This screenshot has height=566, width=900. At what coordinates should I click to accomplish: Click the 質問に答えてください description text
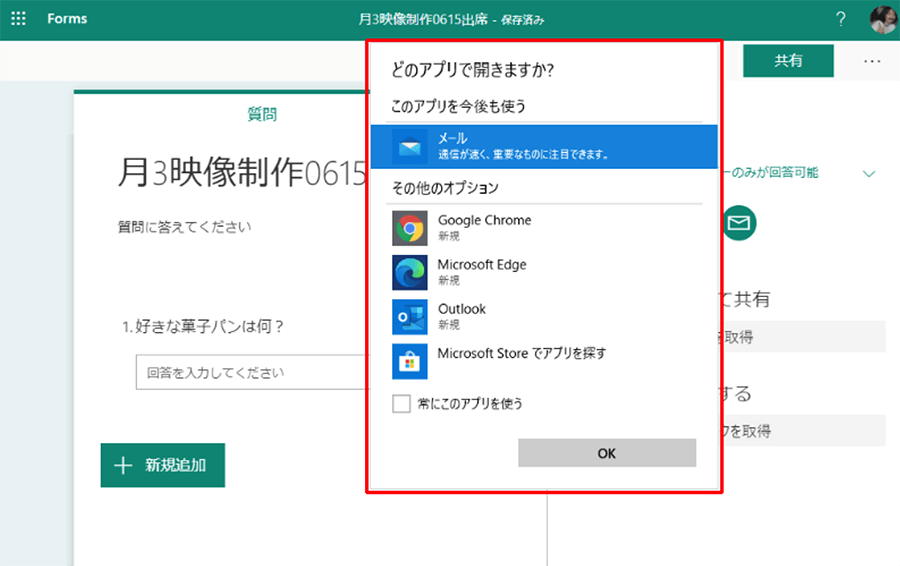point(184,227)
